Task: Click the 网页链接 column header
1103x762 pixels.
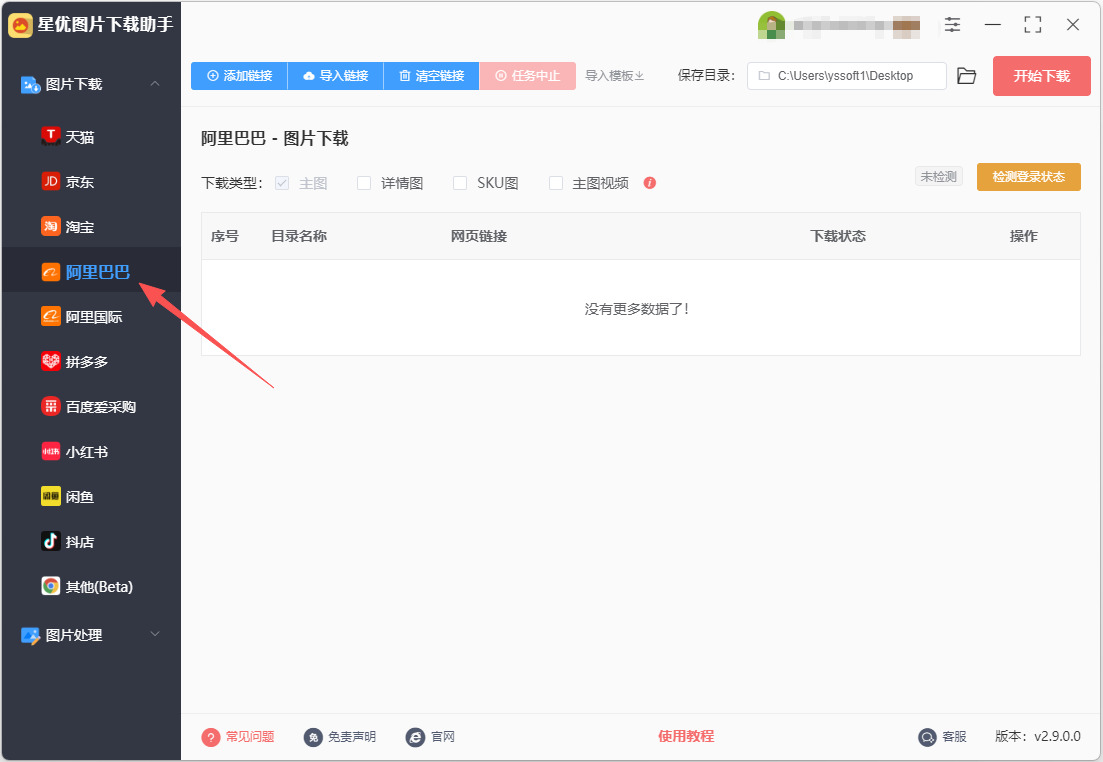Action: tap(479, 236)
